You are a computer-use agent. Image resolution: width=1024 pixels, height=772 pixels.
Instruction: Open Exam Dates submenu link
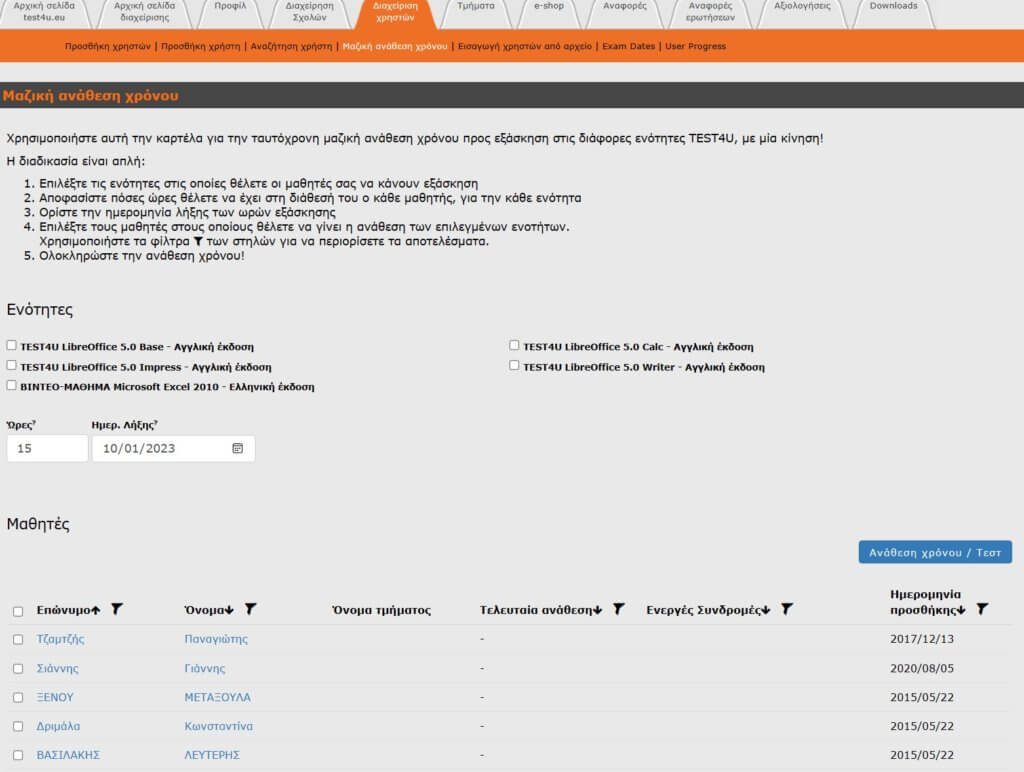[x=629, y=46]
